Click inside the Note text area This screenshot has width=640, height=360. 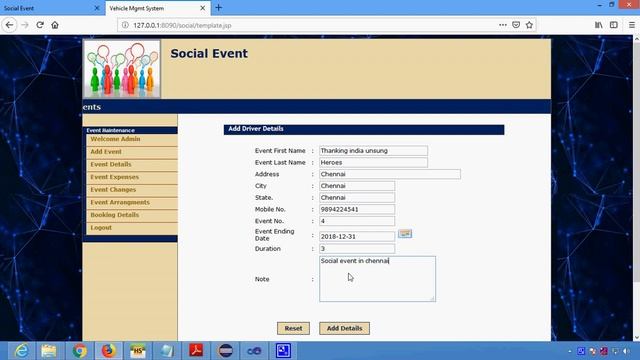(x=377, y=279)
